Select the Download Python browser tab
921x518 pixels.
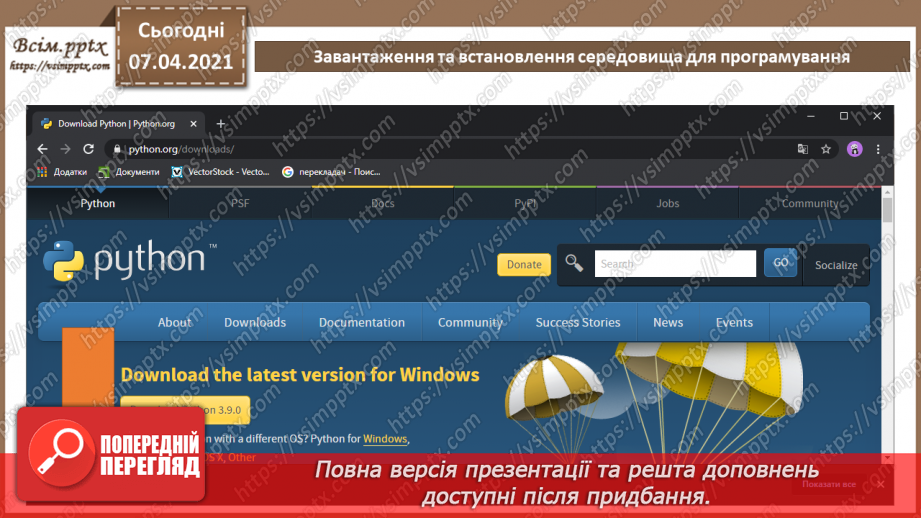[x=117, y=124]
